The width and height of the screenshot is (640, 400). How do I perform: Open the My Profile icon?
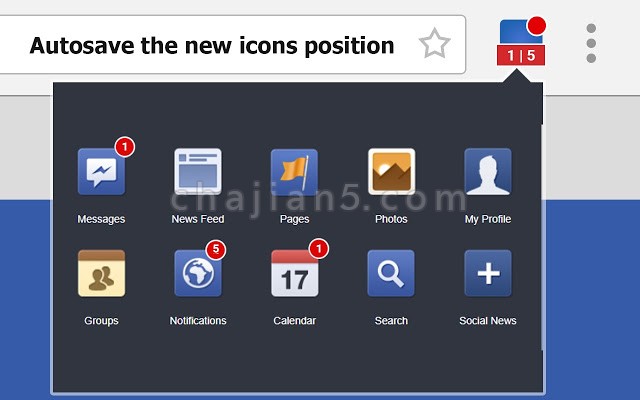click(488, 171)
